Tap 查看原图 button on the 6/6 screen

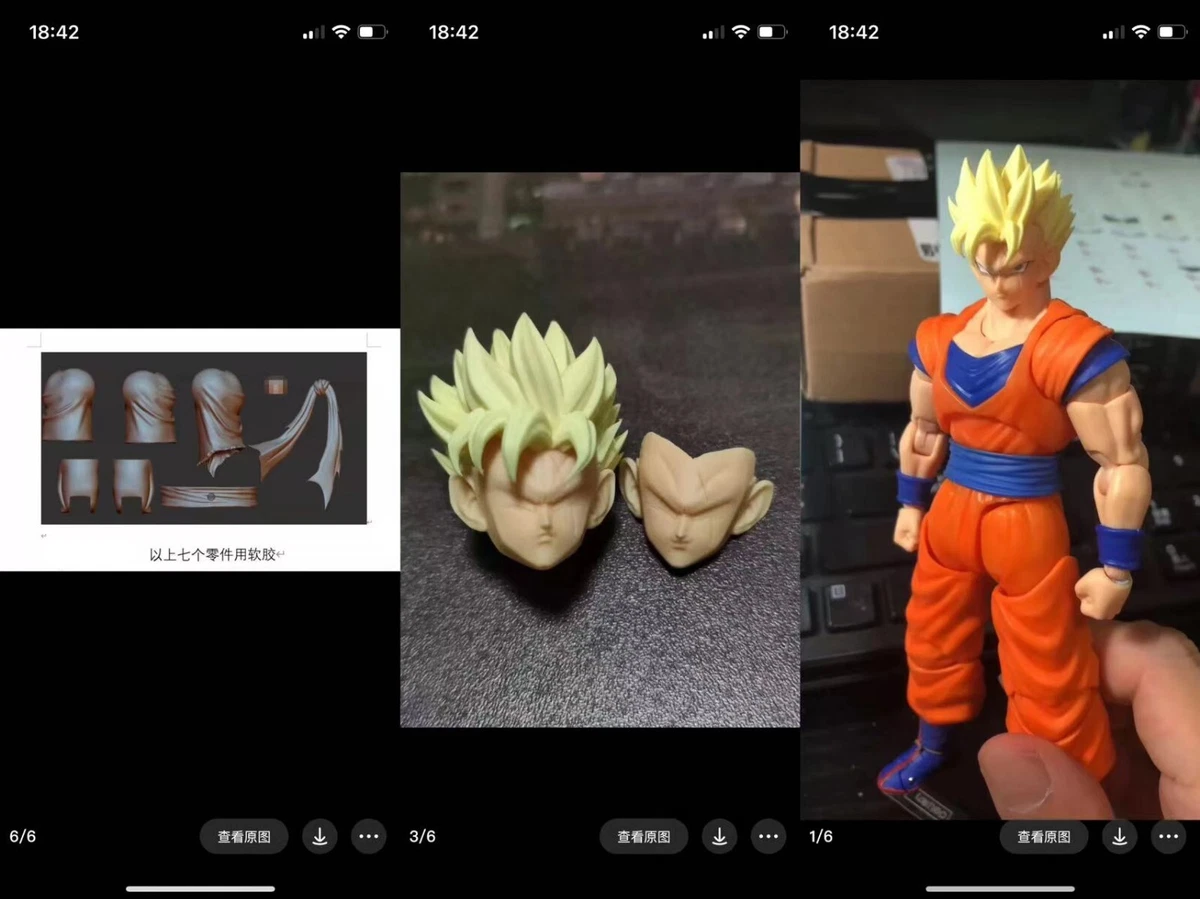click(x=244, y=836)
